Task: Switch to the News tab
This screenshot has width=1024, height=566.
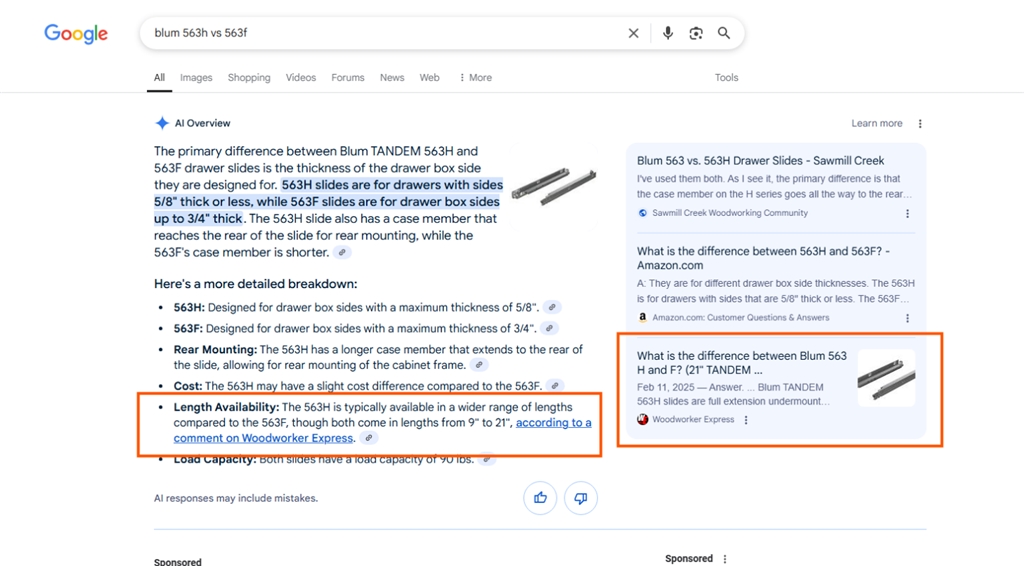Action: coord(392,77)
